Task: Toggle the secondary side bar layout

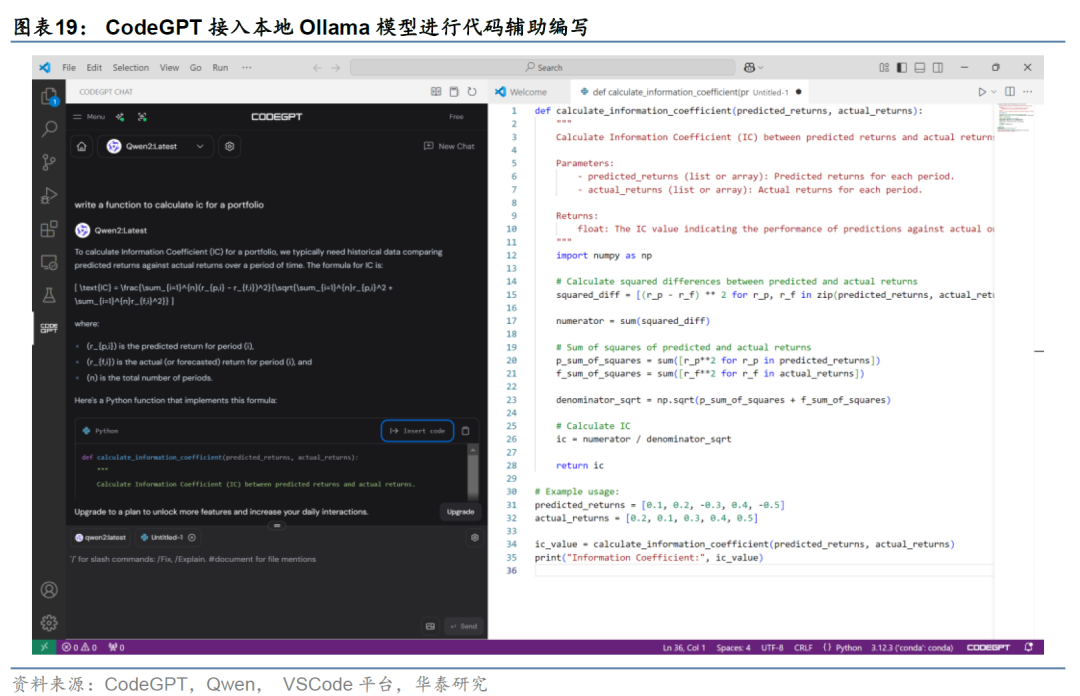Action: [937, 68]
